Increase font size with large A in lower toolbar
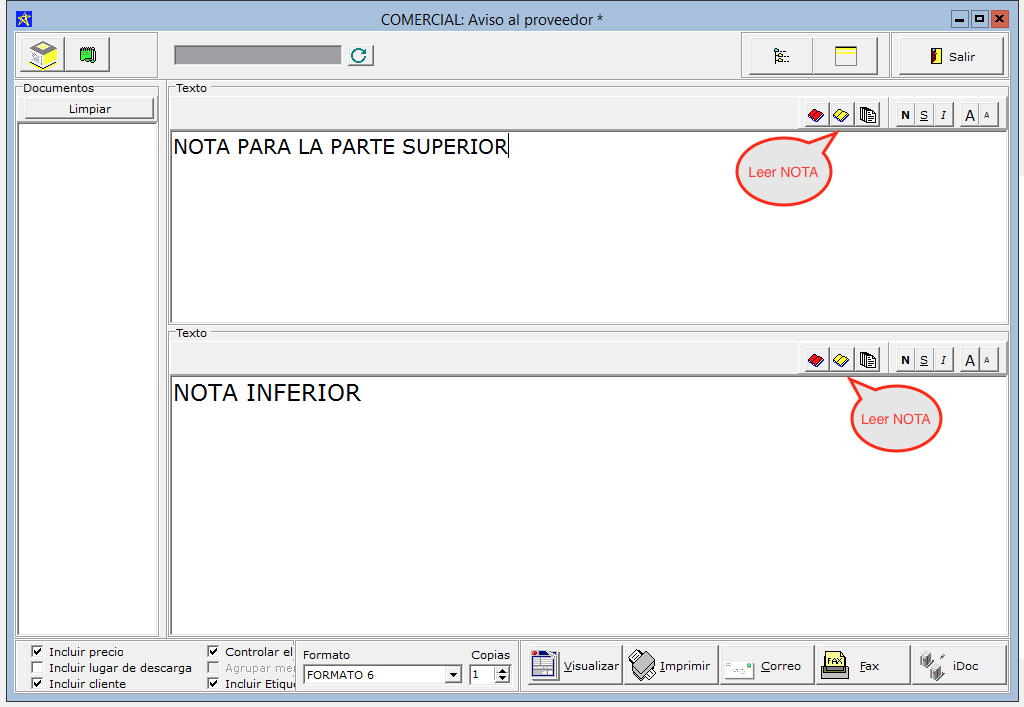The image size is (1024, 707). click(x=968, y=360)
